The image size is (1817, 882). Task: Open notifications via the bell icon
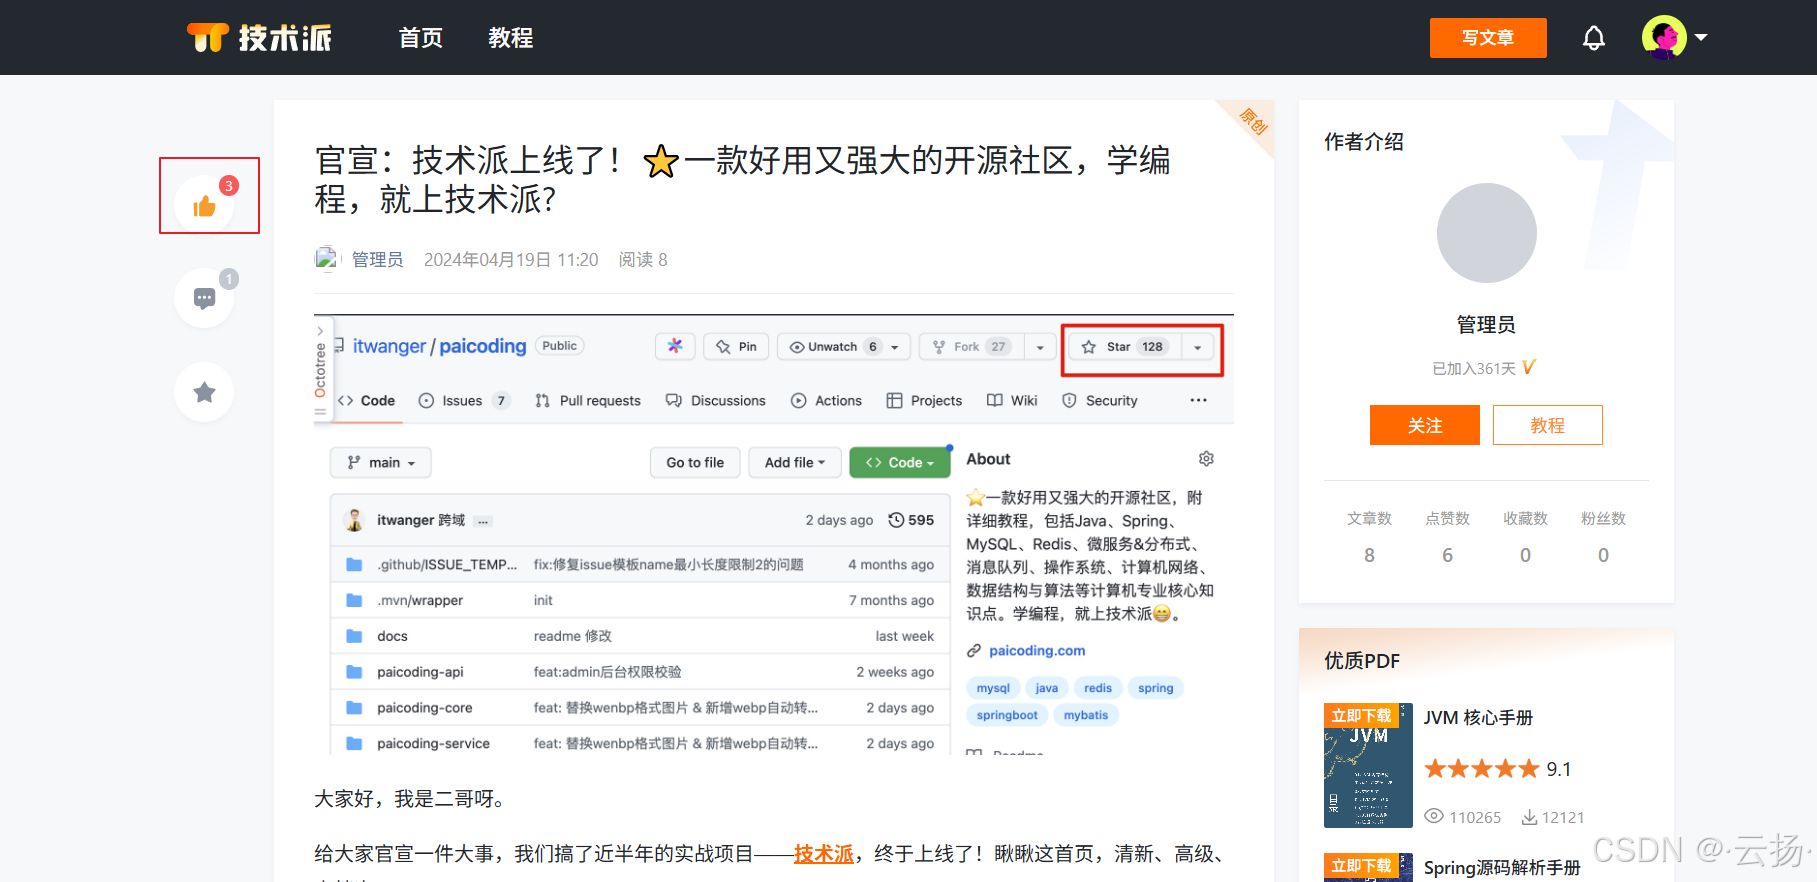click(1594, 38)
